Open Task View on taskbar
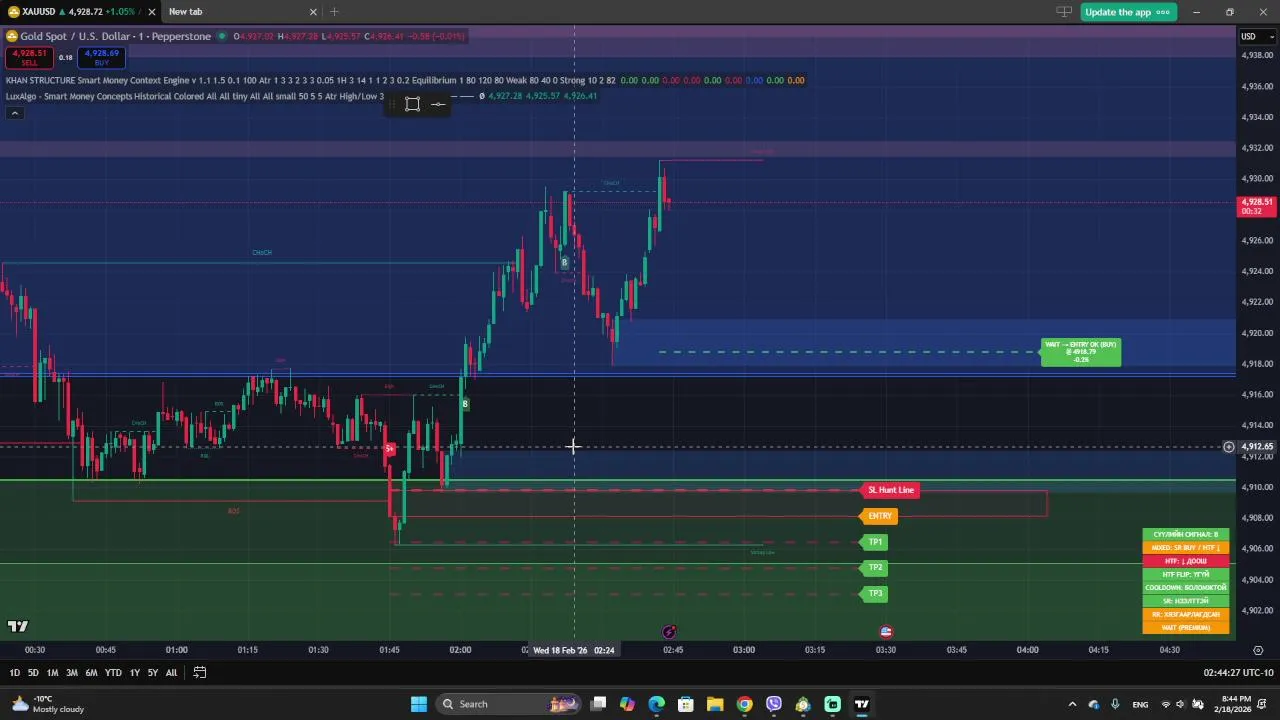Viewport: 1280px width, 720px height. click(x=598, y=704)
